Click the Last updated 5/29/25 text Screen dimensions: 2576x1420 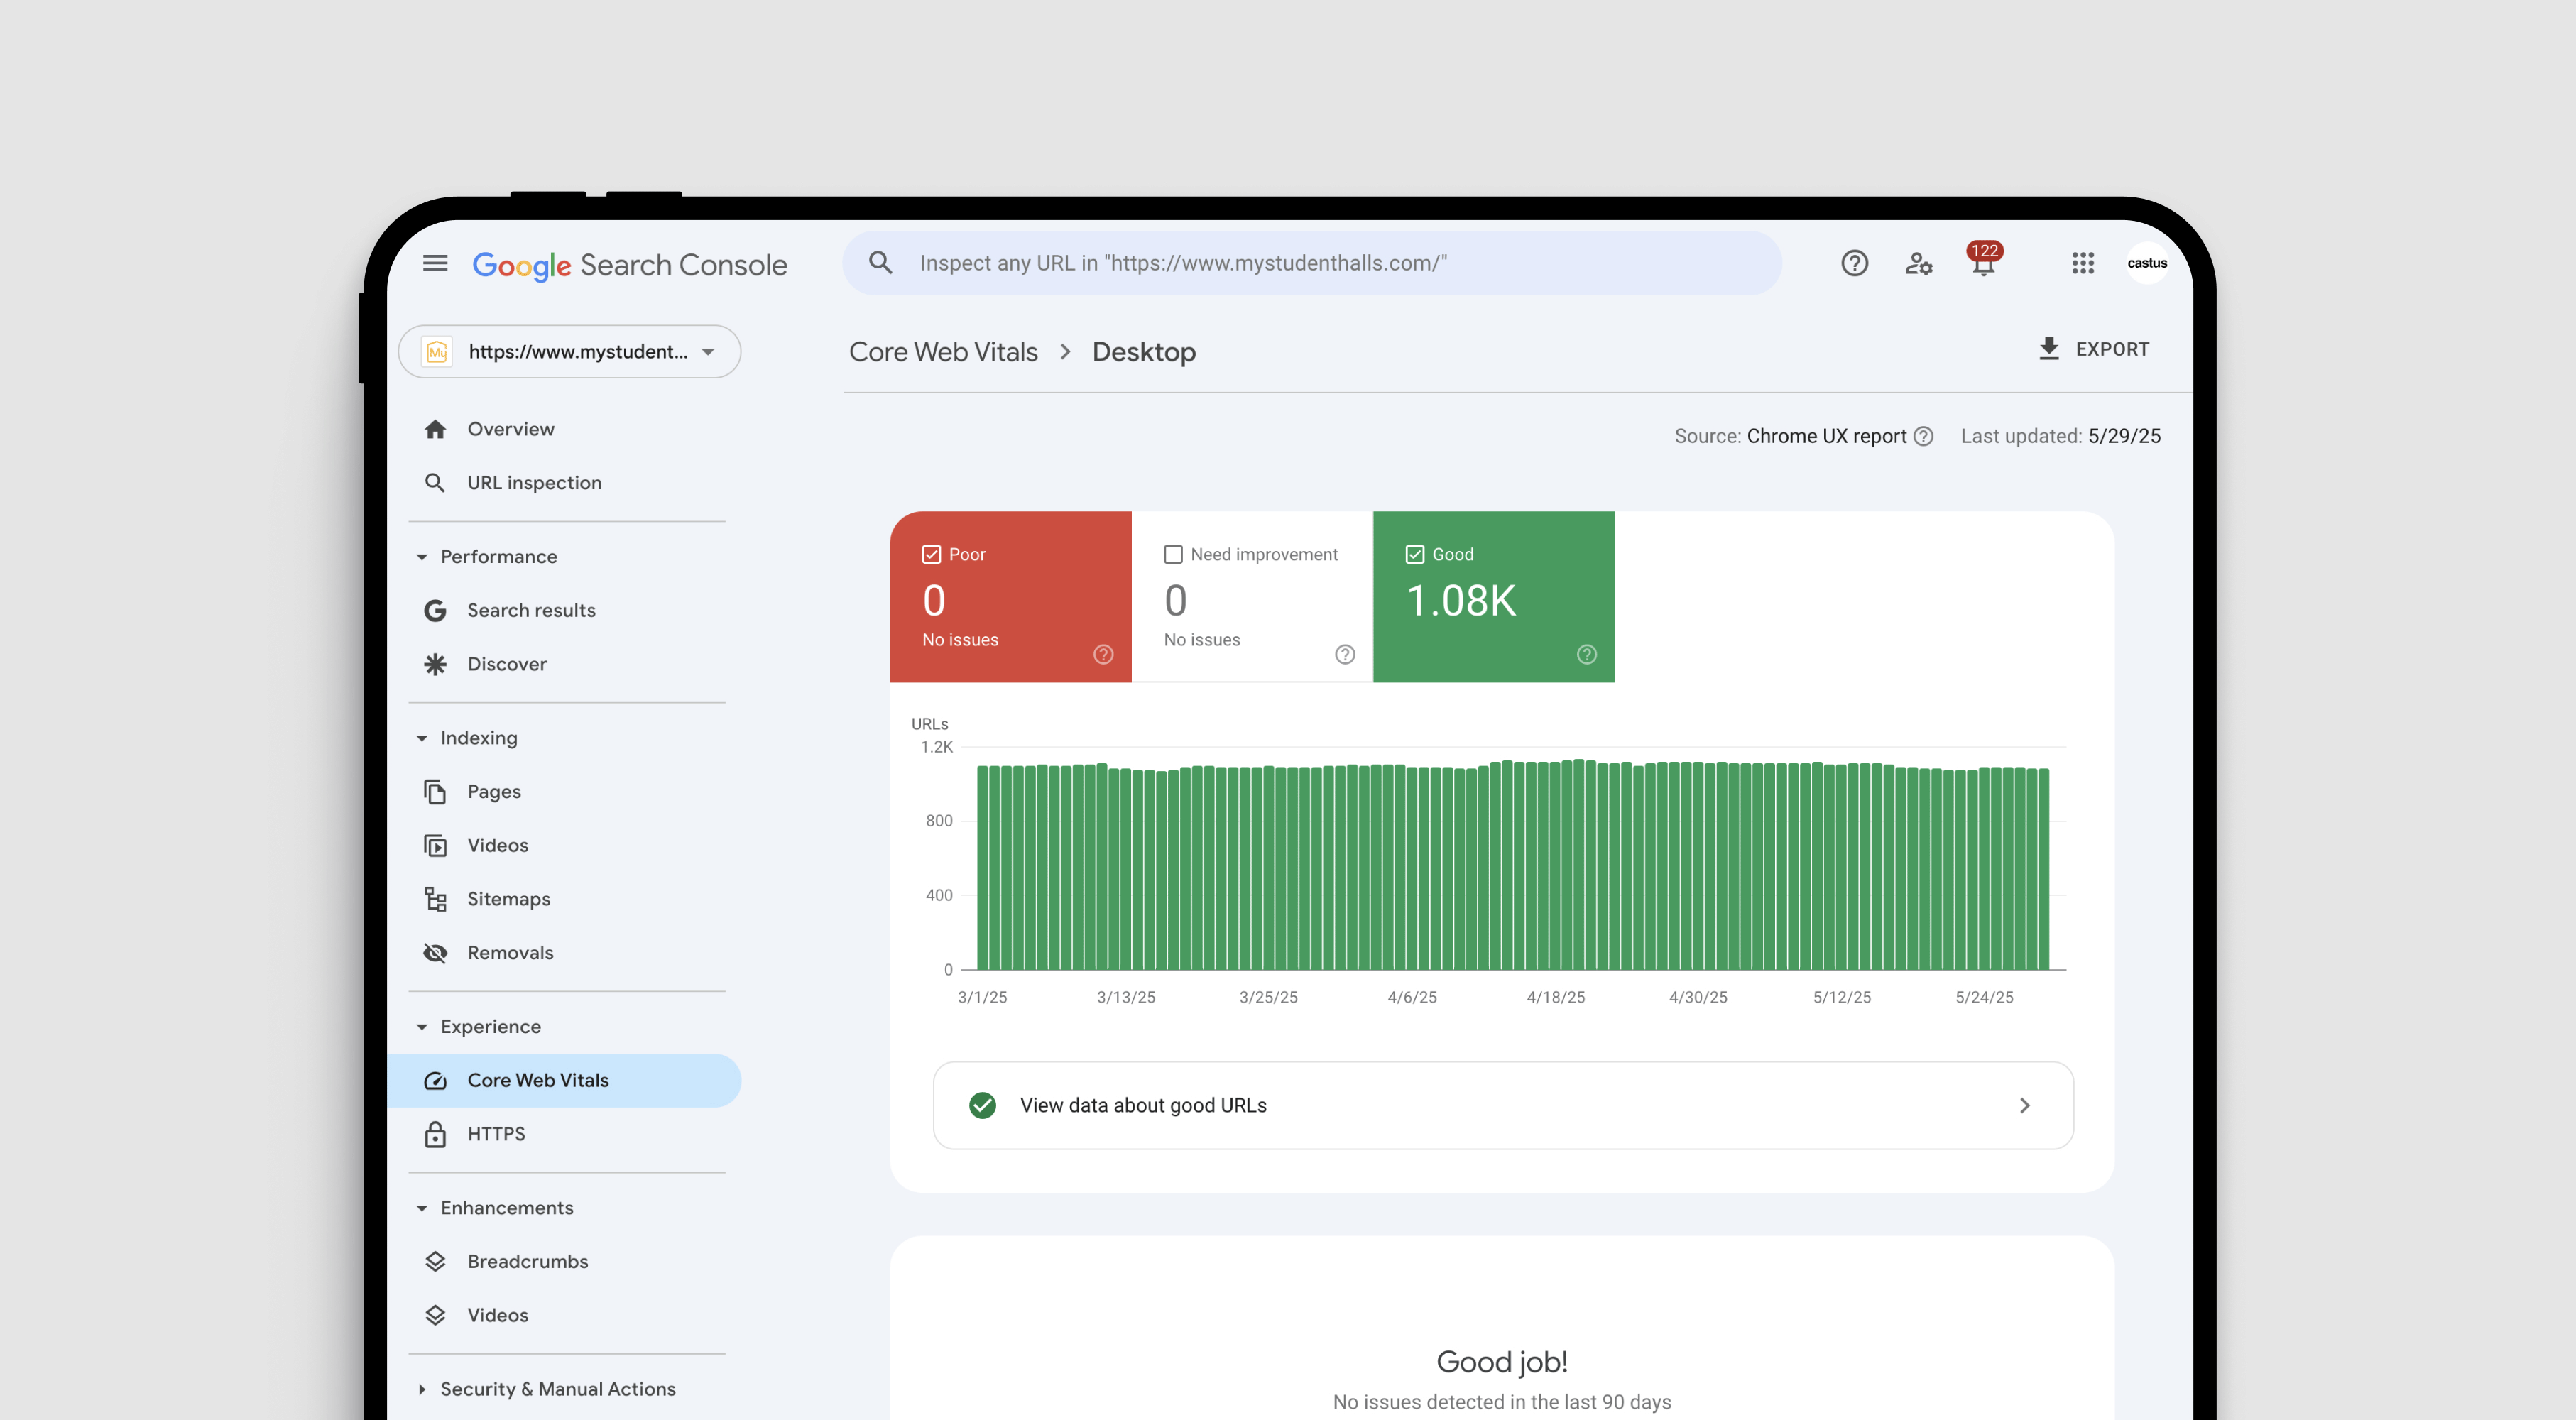pyautogui.click(x=2060, y=436)
